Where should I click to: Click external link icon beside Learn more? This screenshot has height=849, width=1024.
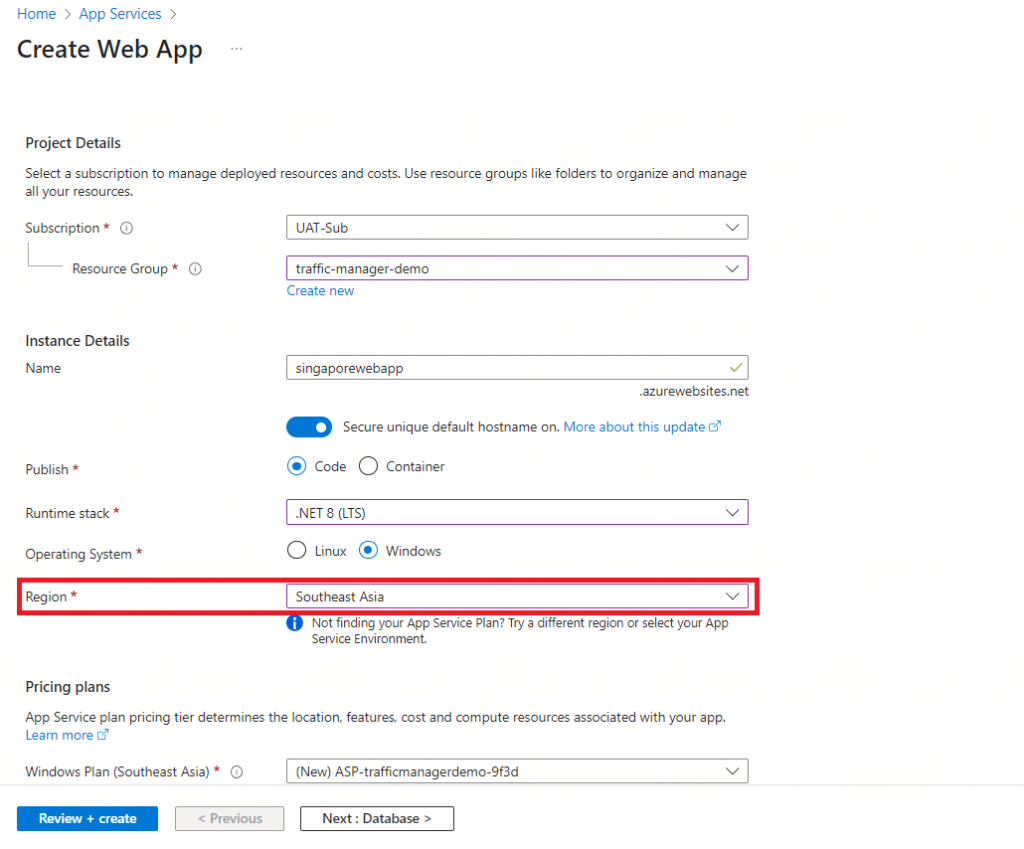(103, 735)
